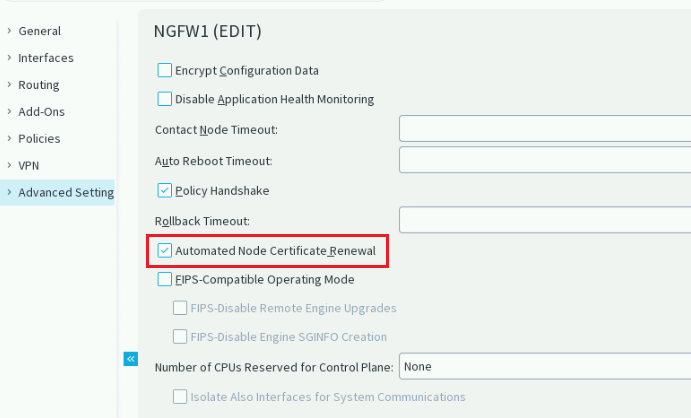Expand the Interfaces tree chevron

[x=10, y=58]
